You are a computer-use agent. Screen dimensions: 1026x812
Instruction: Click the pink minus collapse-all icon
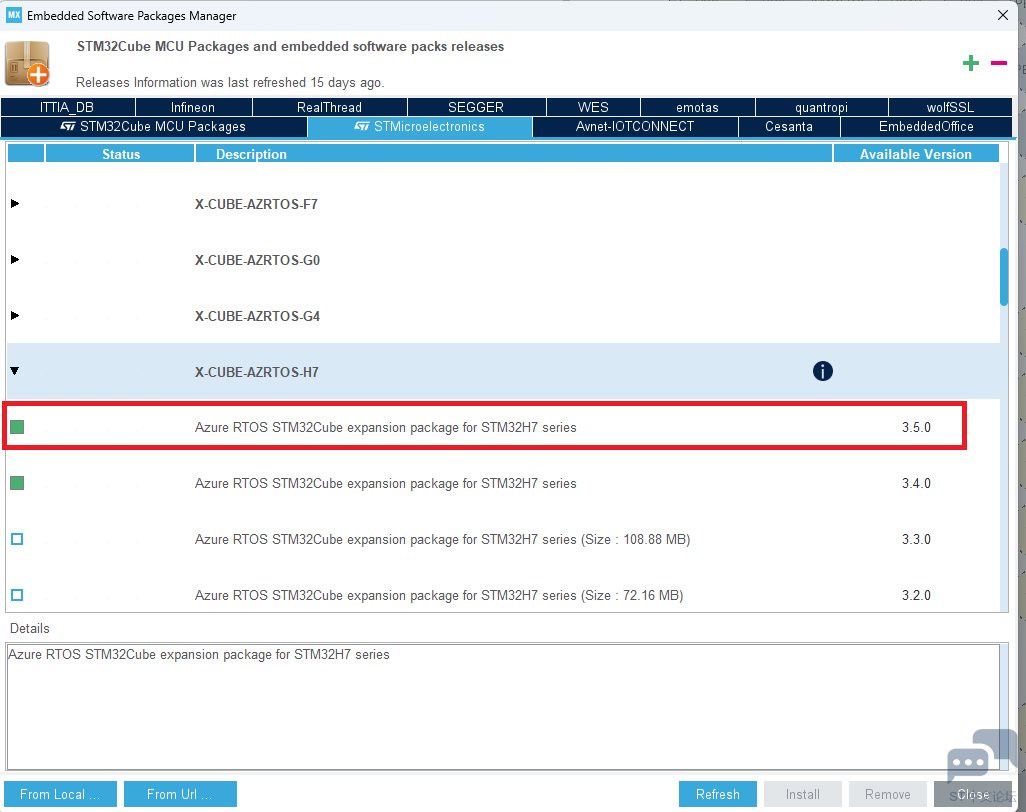click(999, 63)
